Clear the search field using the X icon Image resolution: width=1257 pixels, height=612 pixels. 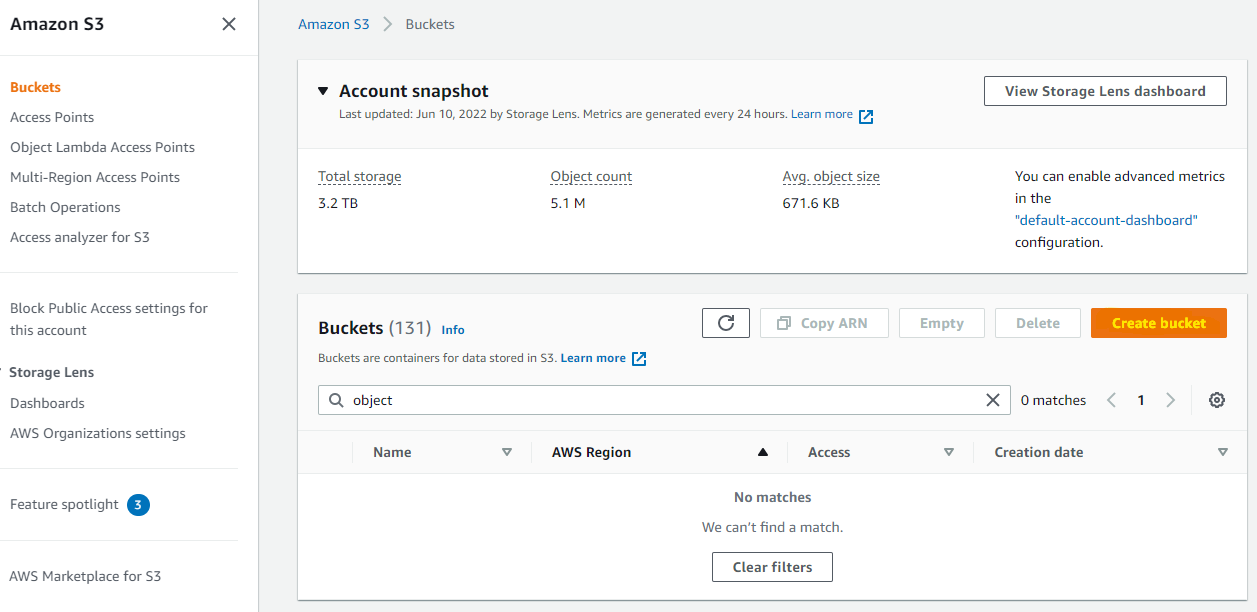[x=993, y=399]
